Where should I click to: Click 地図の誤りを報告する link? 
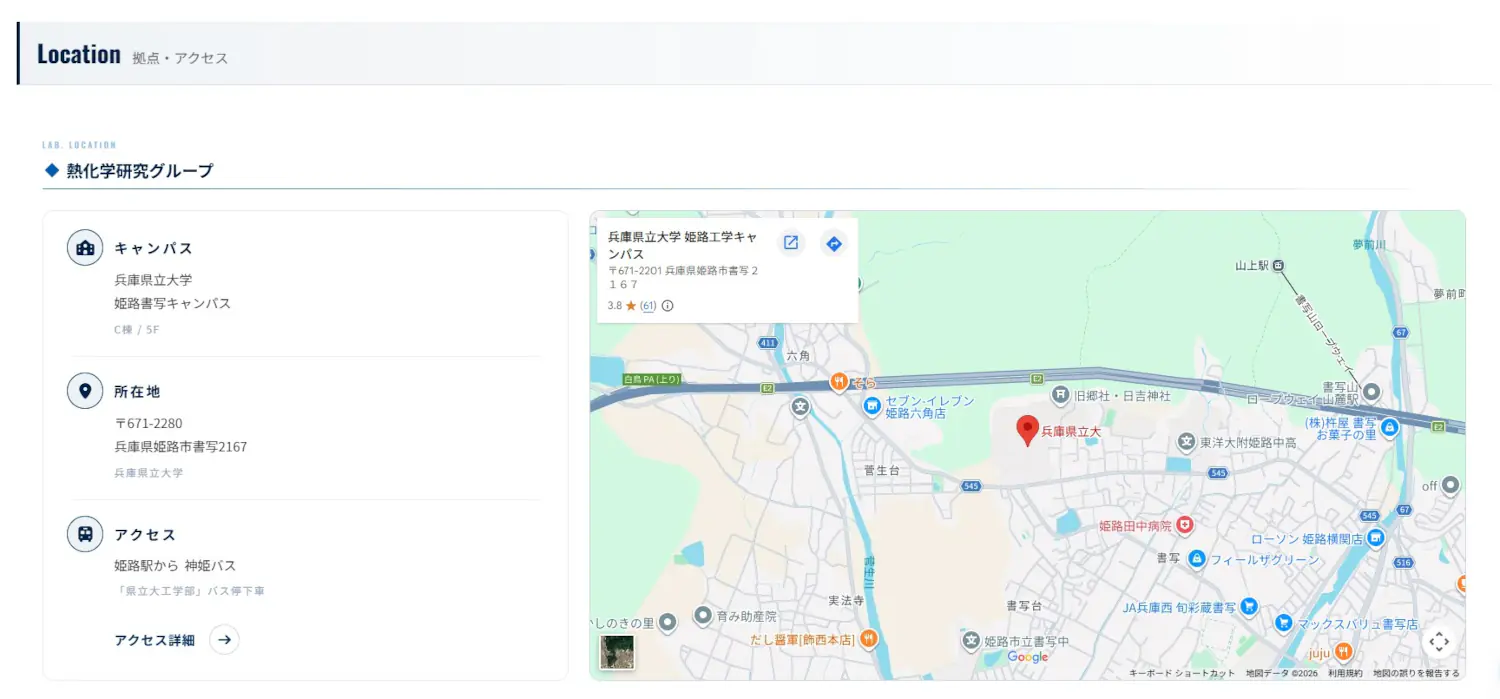[x=1416, y=673]
